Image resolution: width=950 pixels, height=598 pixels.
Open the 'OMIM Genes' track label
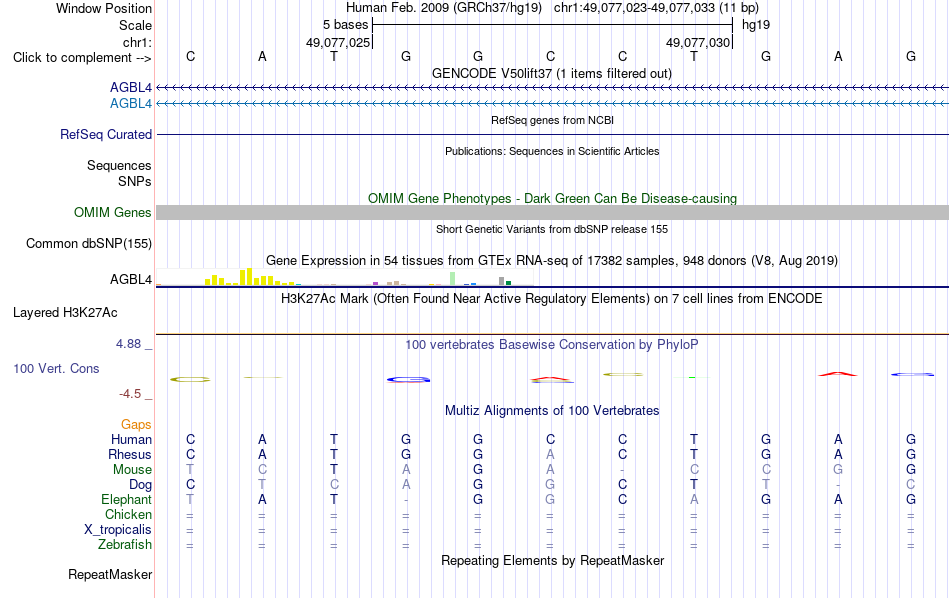(x=113, y=213)
